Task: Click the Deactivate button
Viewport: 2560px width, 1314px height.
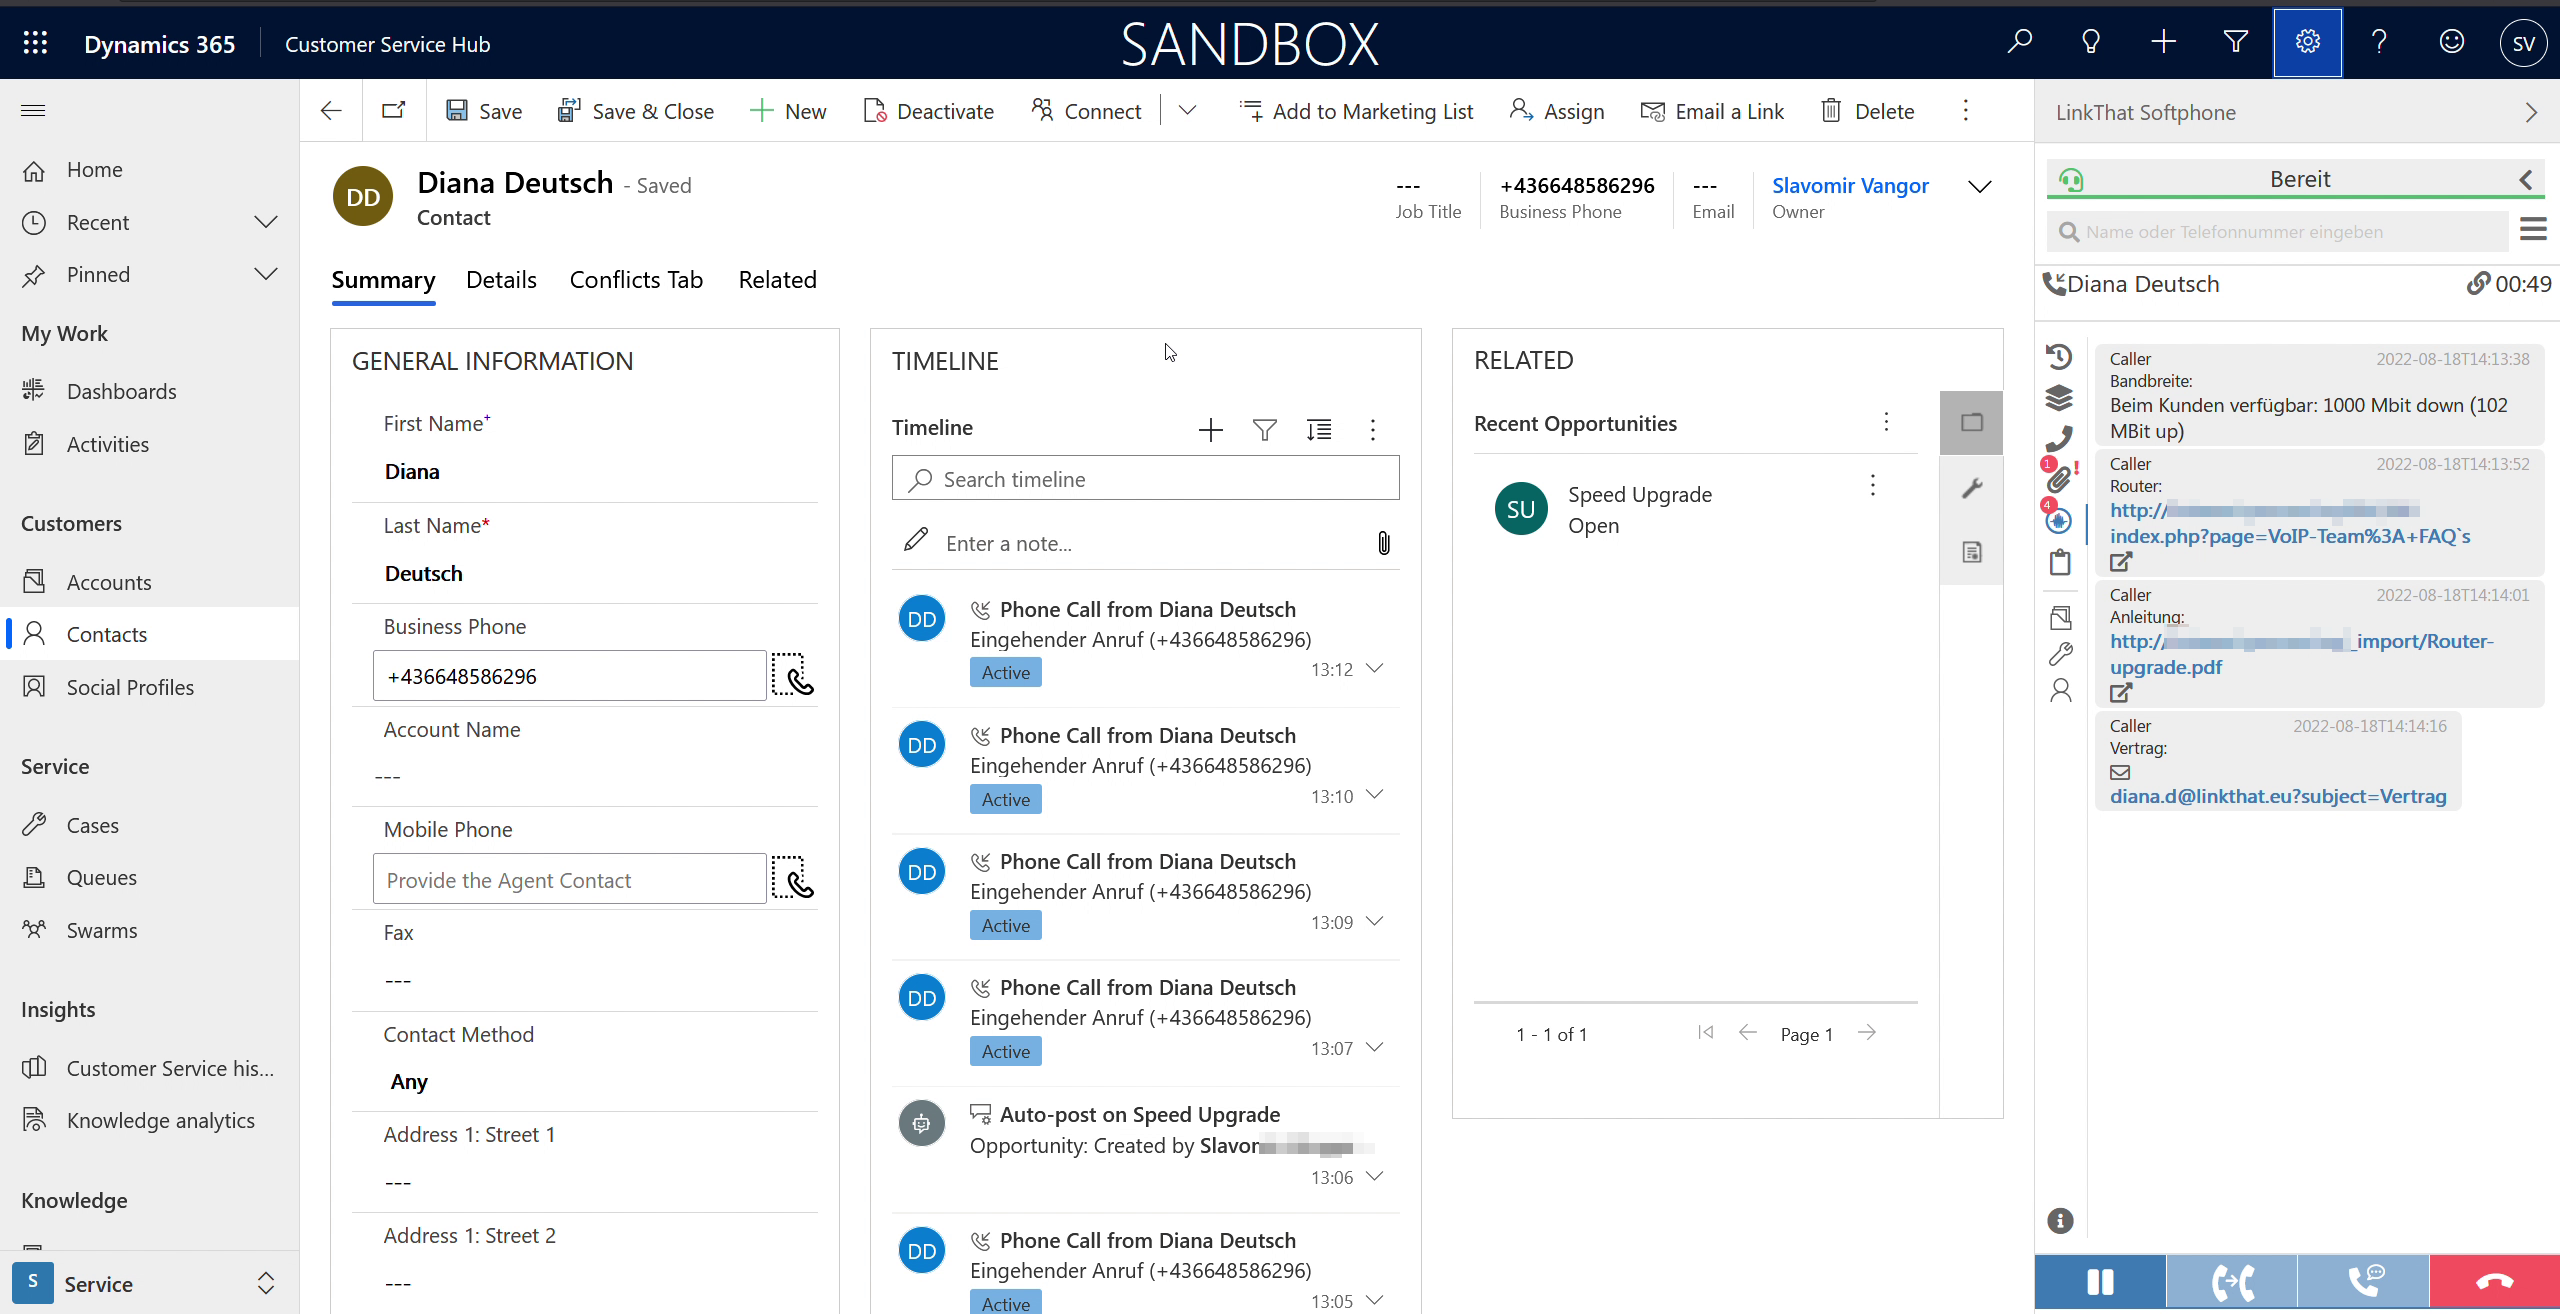Action: (x=928, y=111)
